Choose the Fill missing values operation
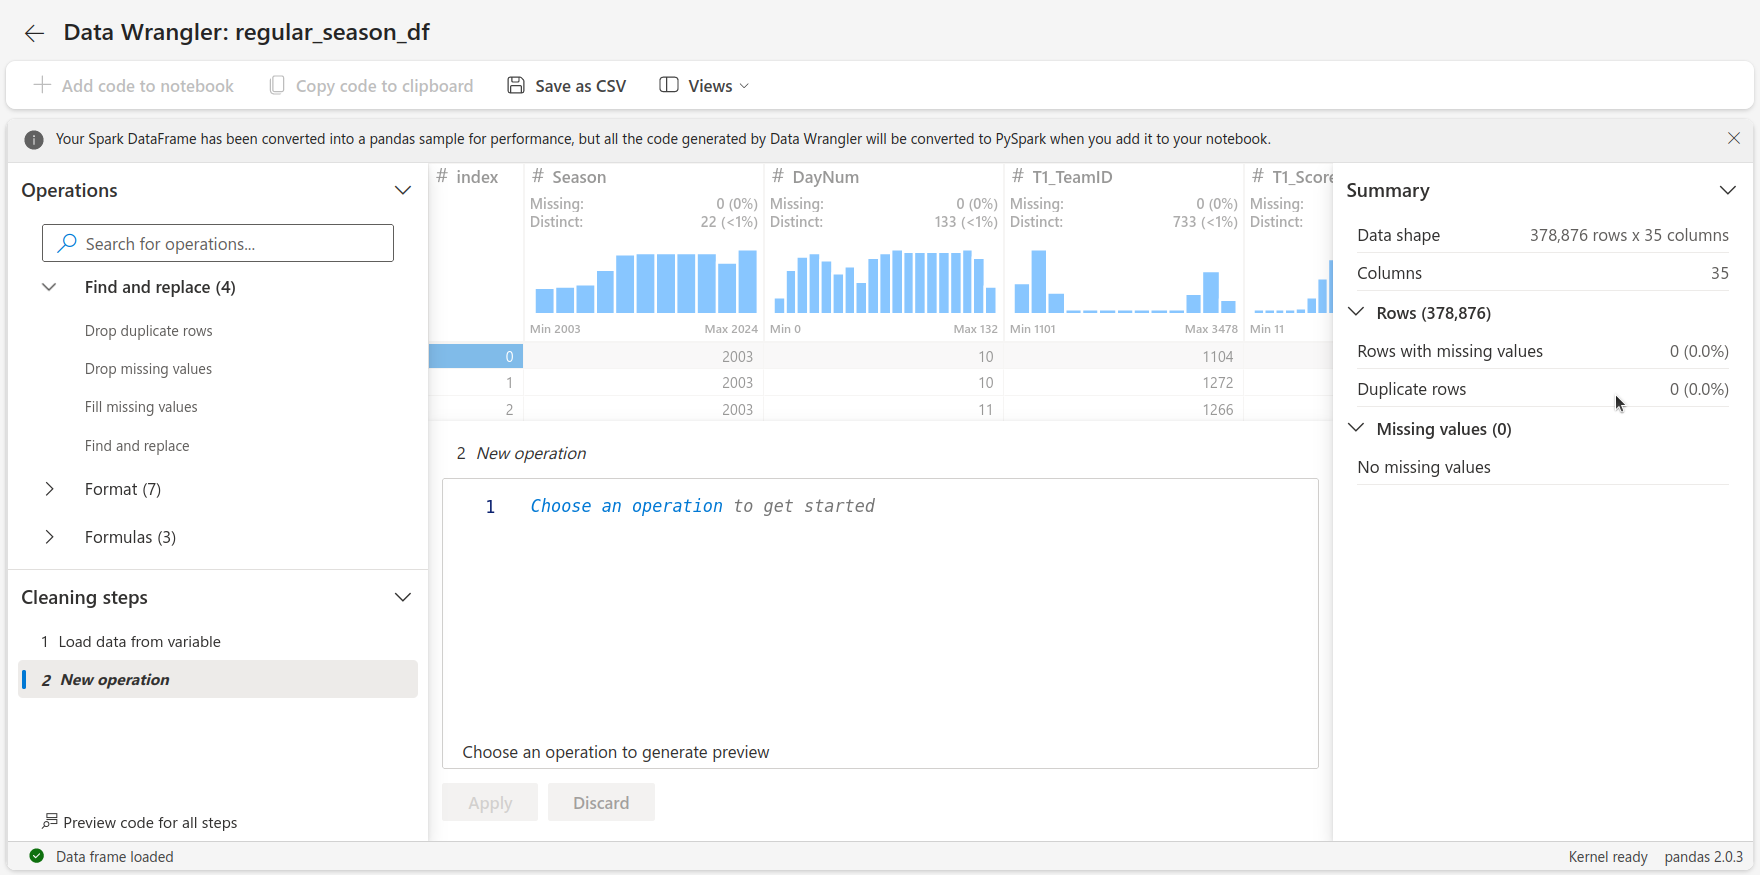The height and width of the screenshot is (875, 1760). (141, 407)
